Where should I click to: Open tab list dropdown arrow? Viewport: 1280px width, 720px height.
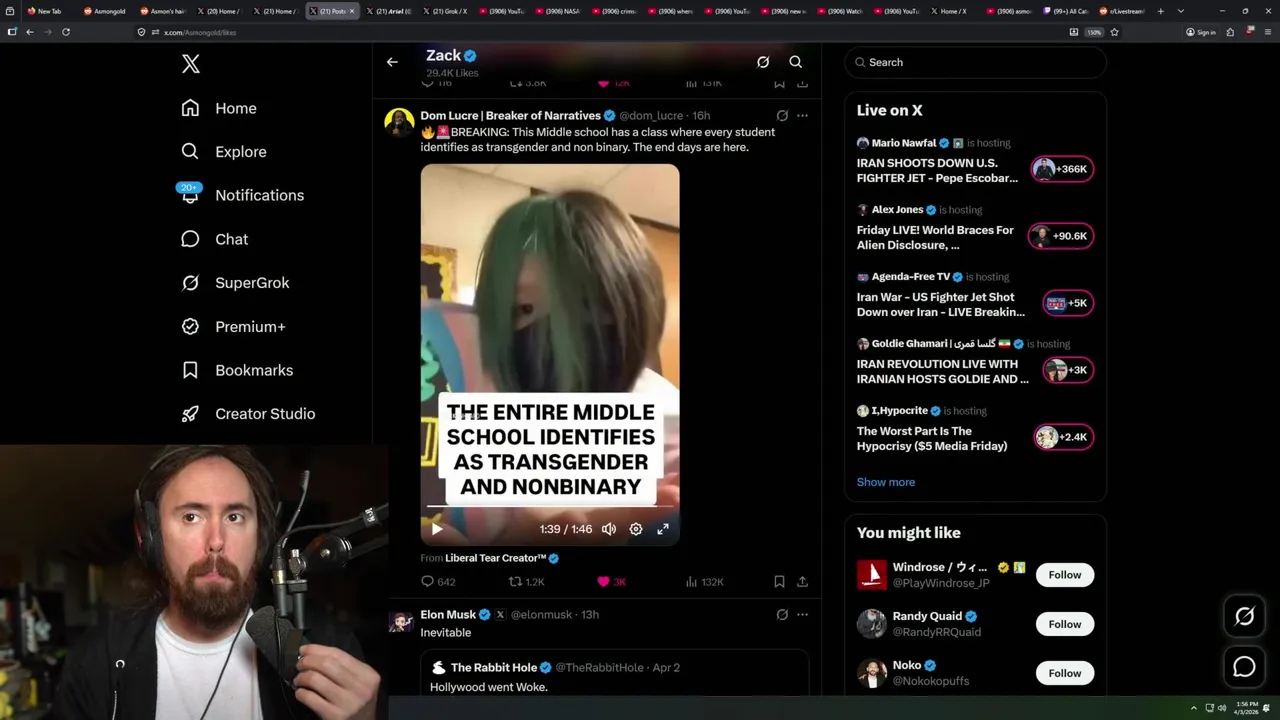[1181, 11]
